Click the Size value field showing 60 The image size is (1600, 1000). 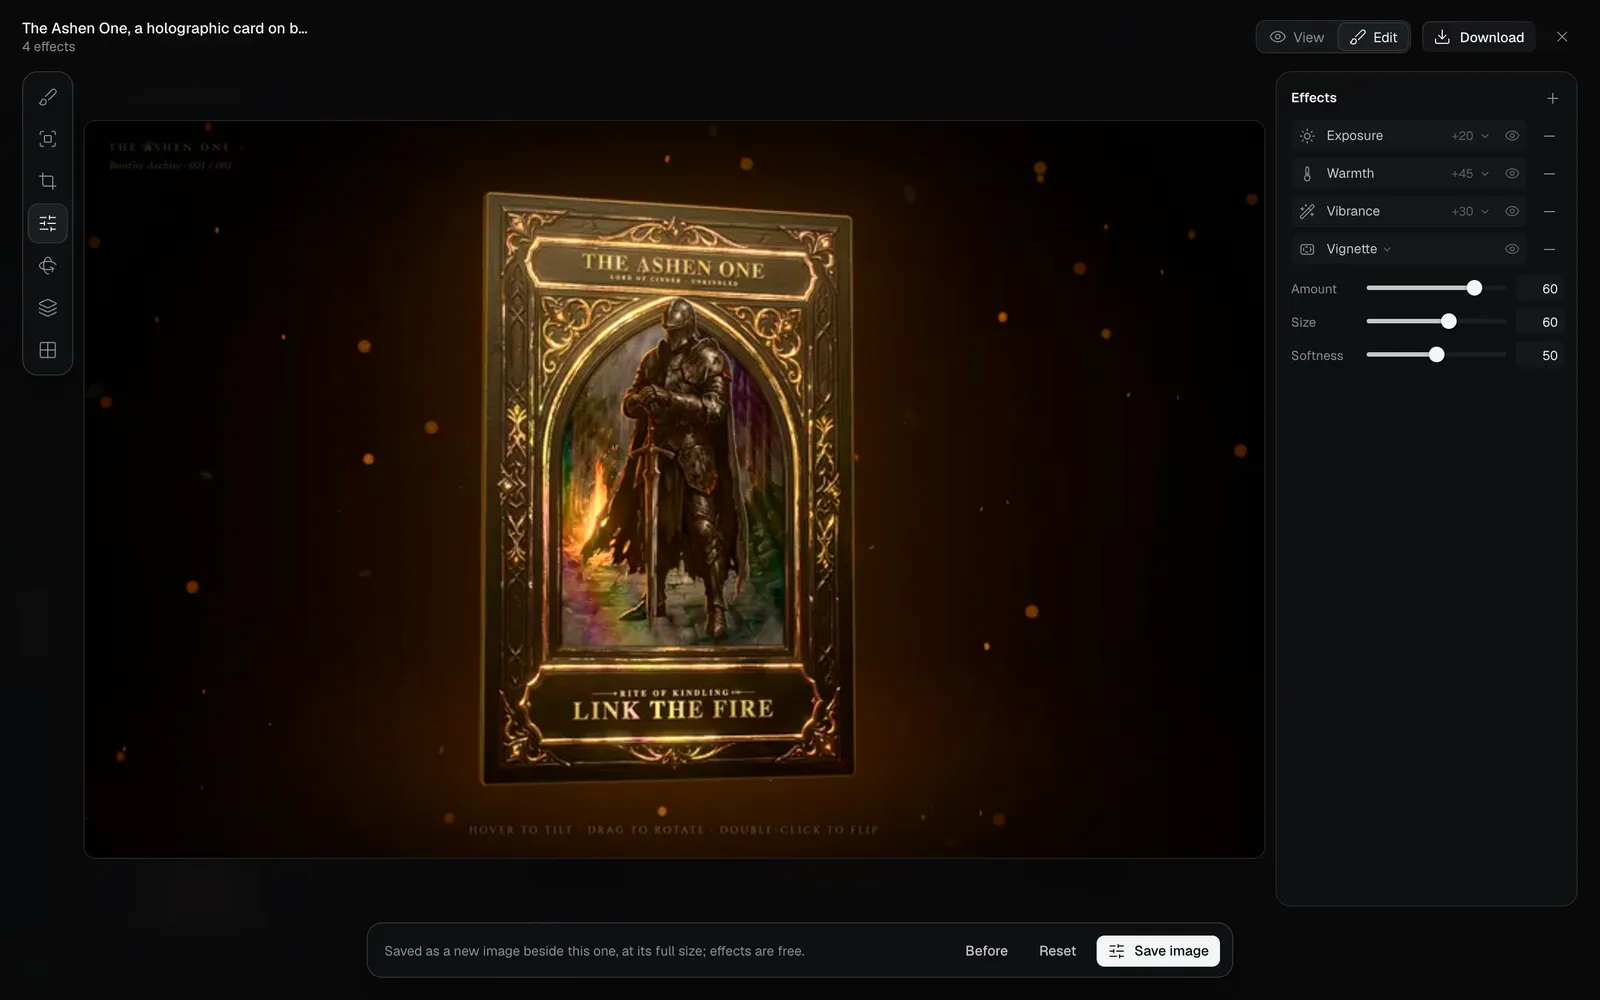(x=1540, y=322)
